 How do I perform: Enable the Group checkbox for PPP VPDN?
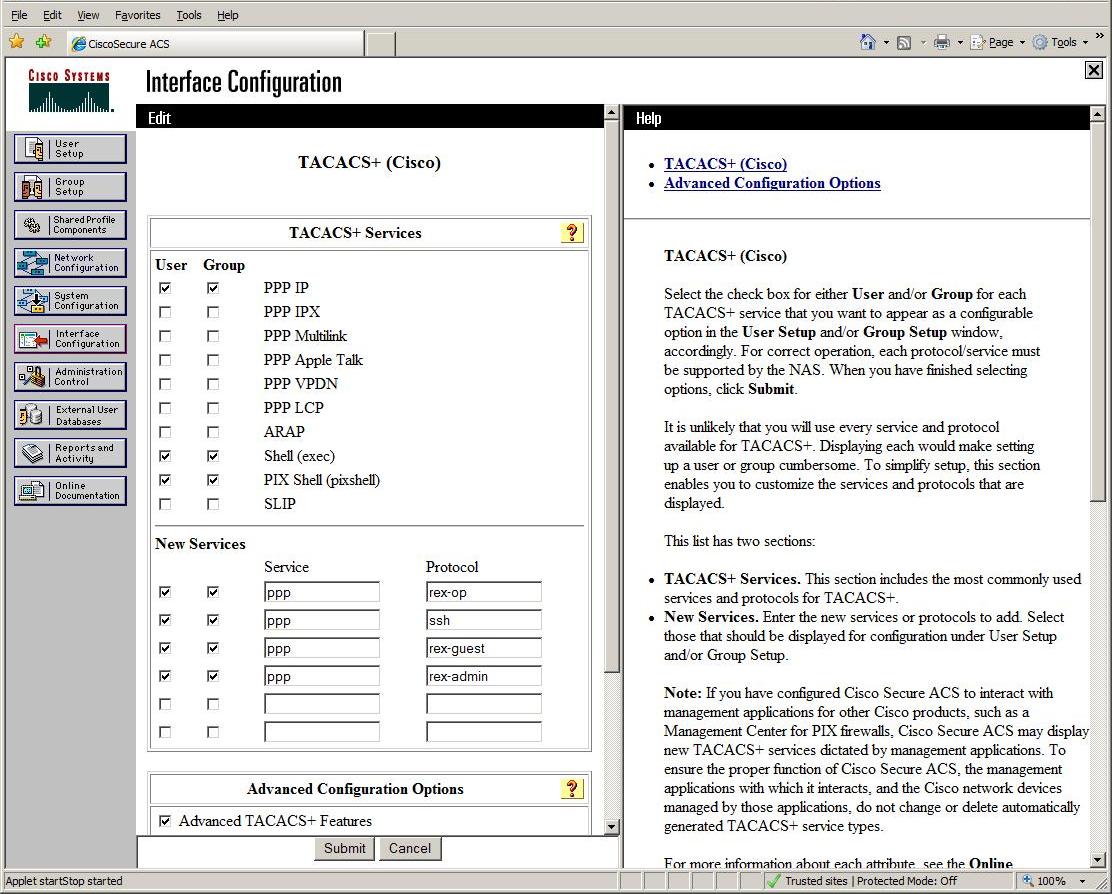(213, 384)
